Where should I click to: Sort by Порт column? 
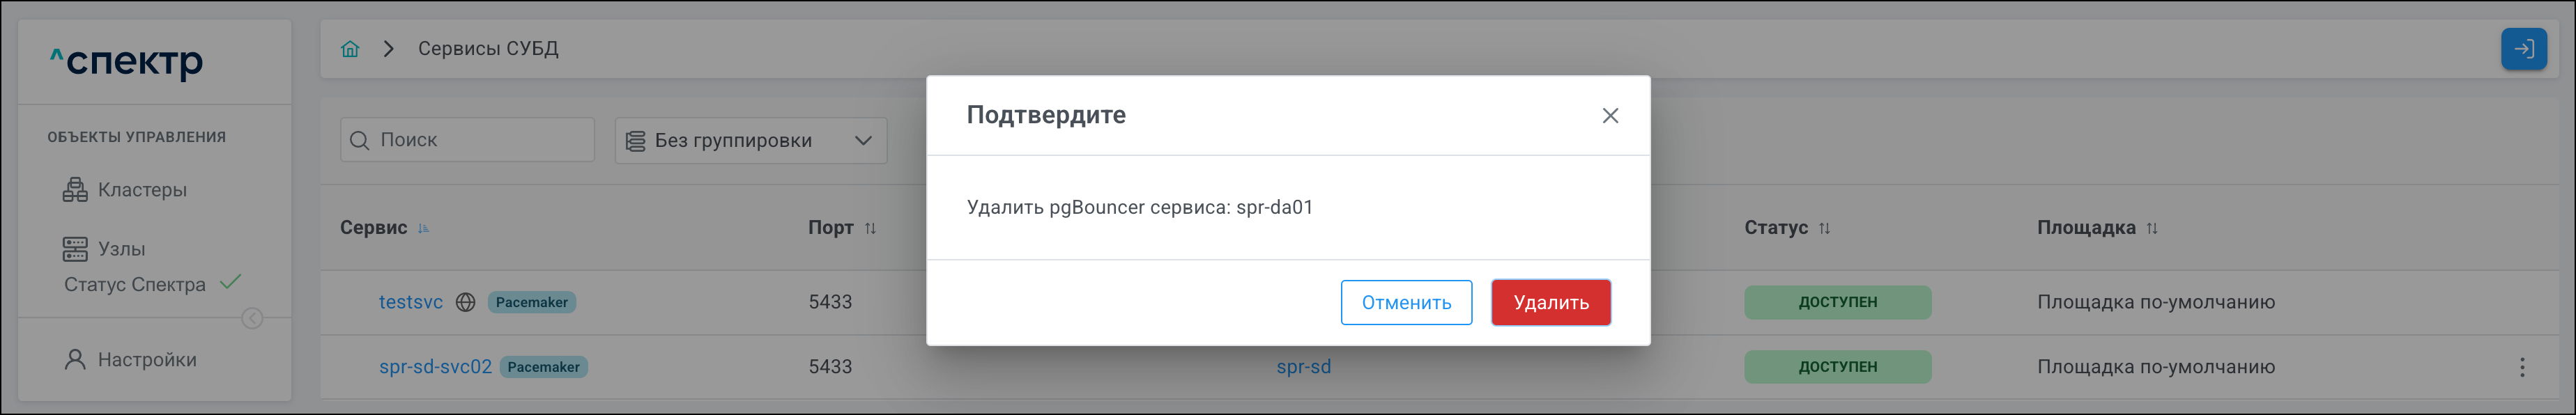point(870,229)
